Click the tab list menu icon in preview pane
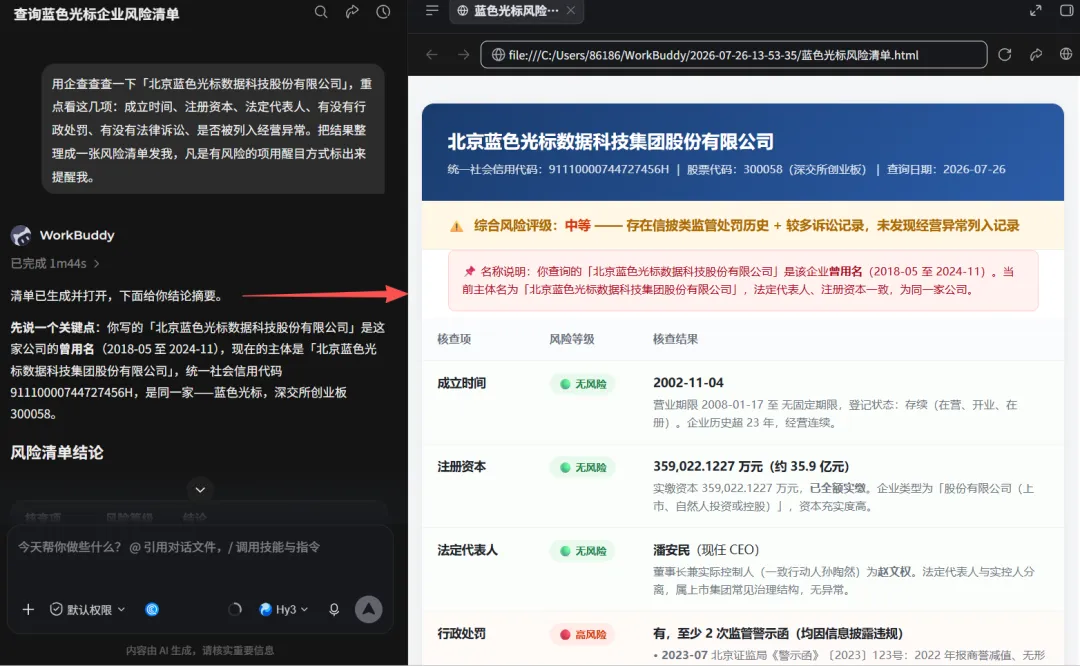This screenshot has width=1080, height=666. coord(432,10)
